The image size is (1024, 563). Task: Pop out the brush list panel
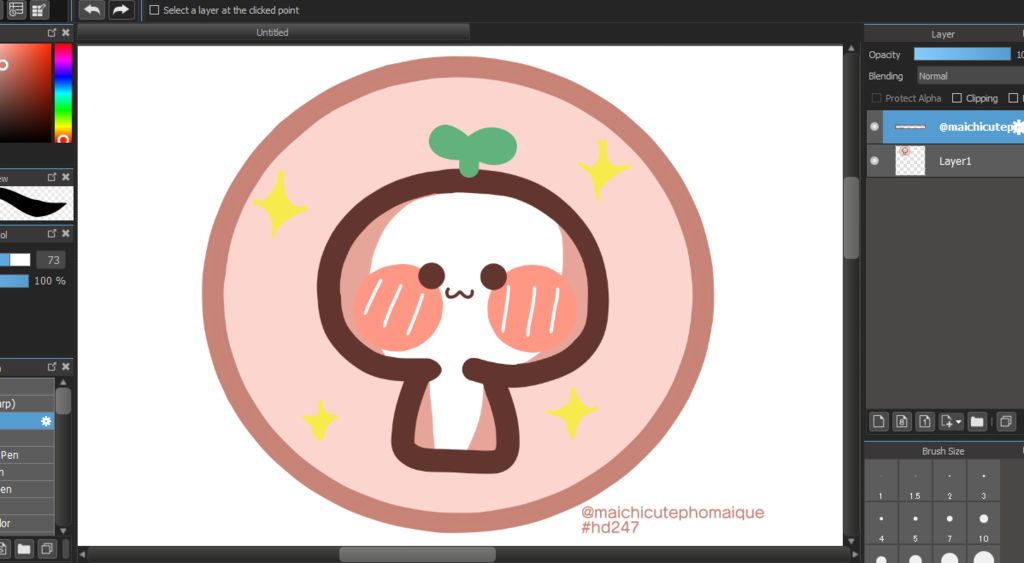pos(52,366)
